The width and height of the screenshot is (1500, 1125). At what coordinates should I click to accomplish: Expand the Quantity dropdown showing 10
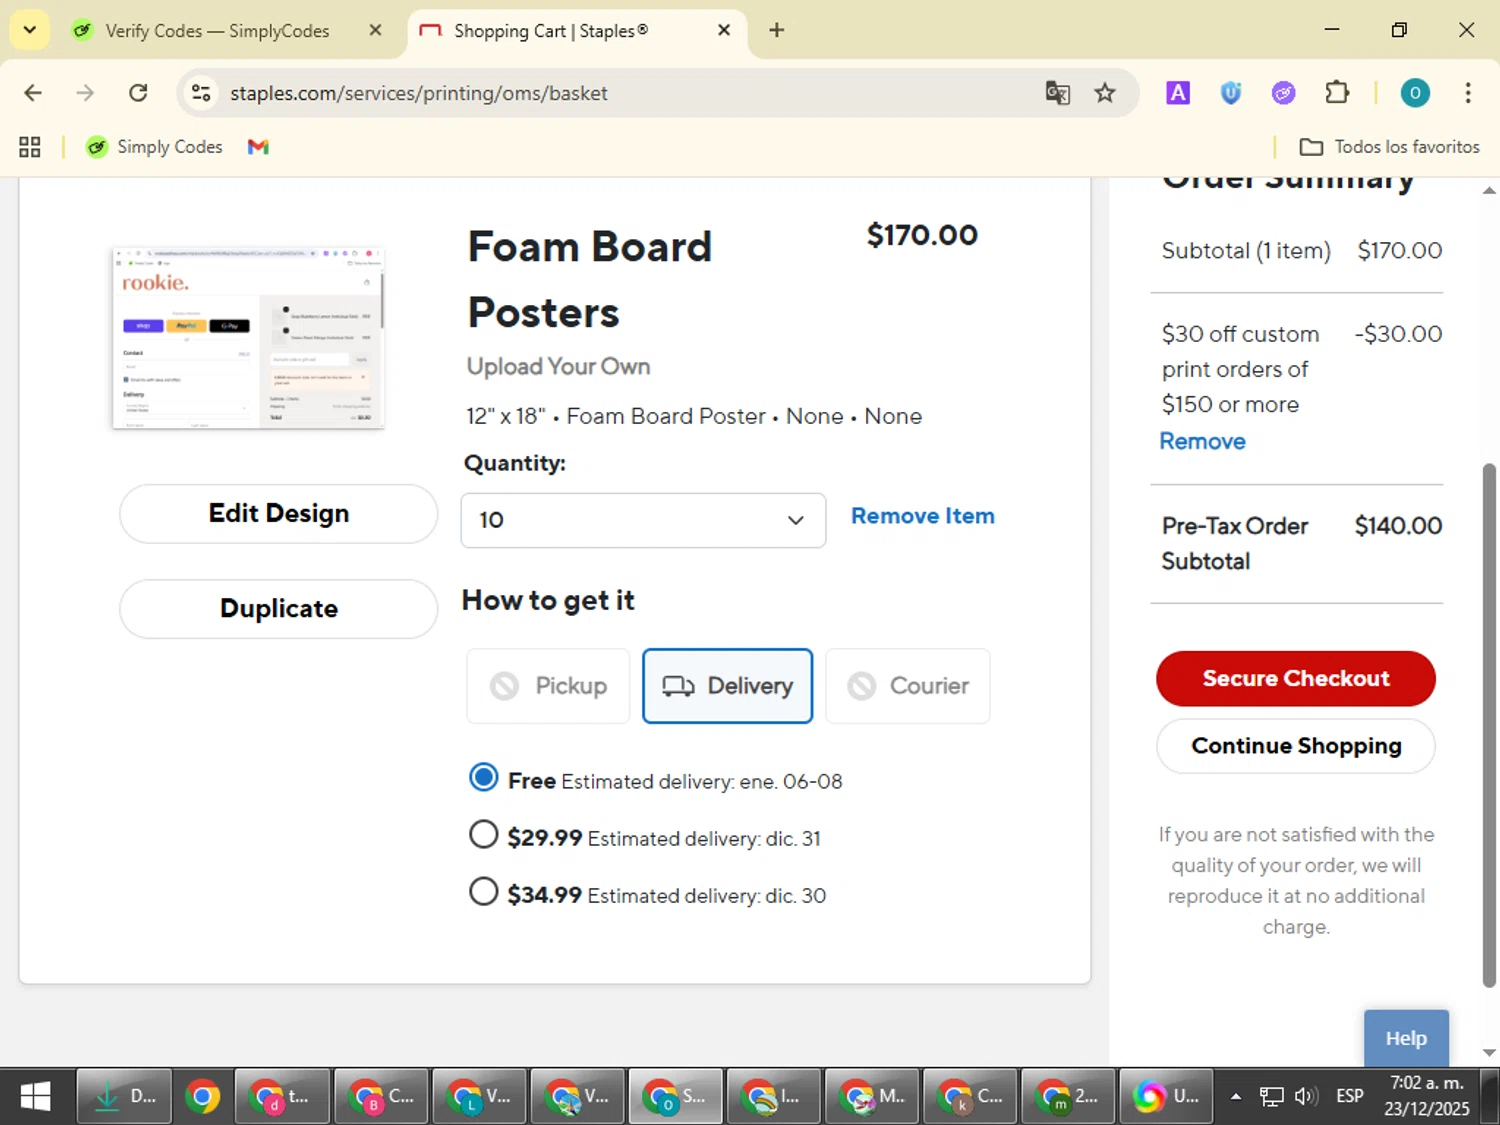coord(643,520)
